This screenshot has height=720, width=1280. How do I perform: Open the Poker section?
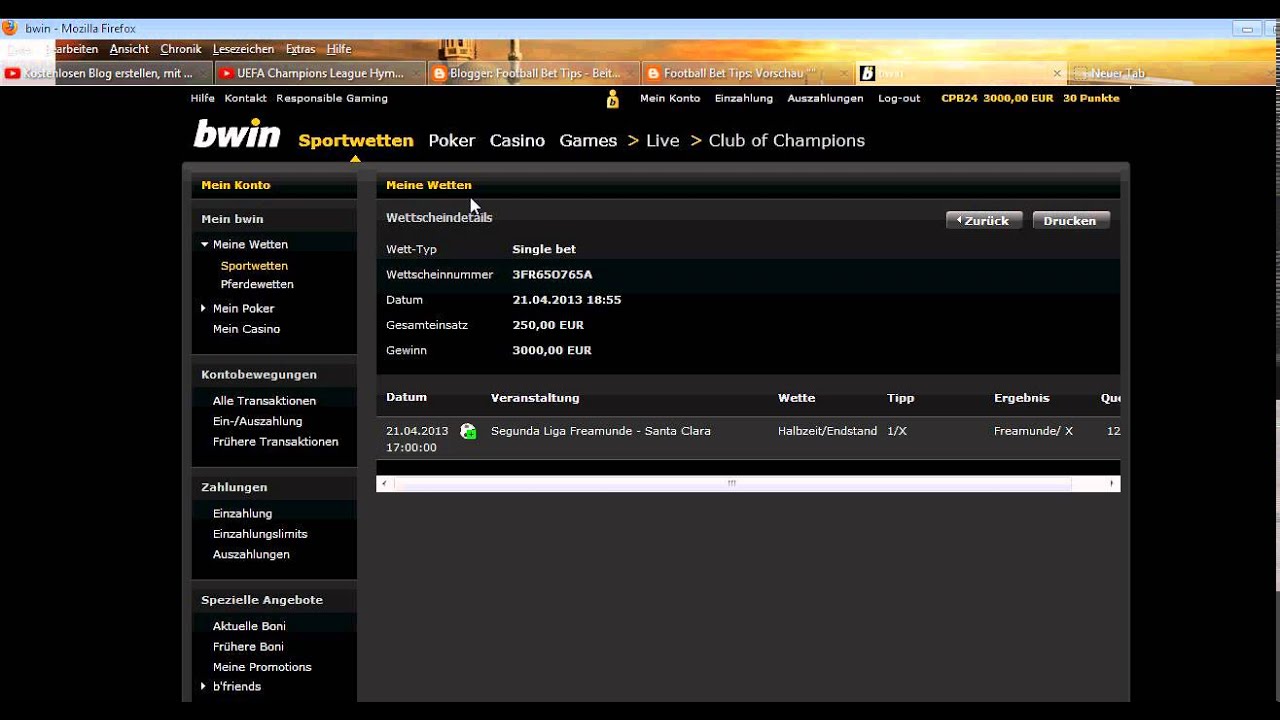click(x=452, y=141)
